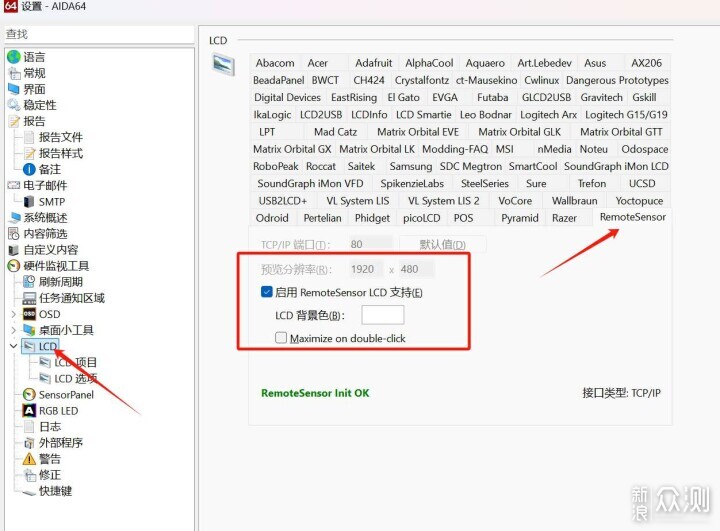
Task: Click the SMTP server icon
Action: (29, 202)
